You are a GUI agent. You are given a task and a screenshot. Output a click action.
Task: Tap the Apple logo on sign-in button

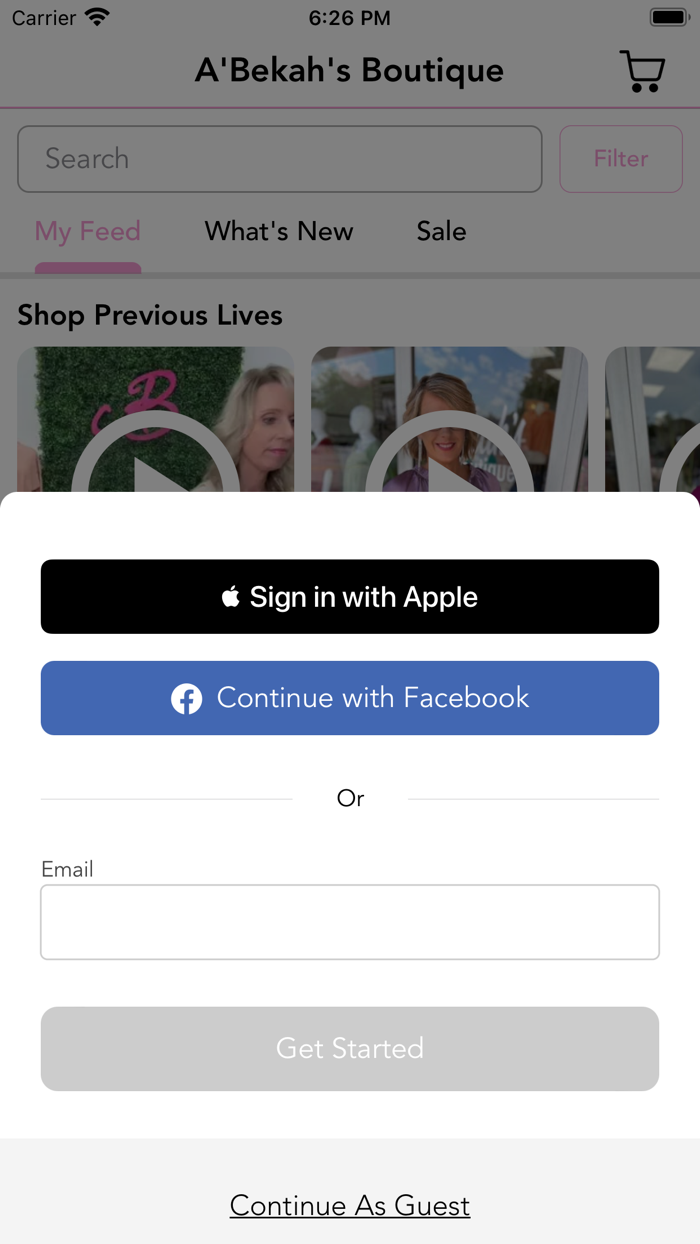tap(231, 597)
